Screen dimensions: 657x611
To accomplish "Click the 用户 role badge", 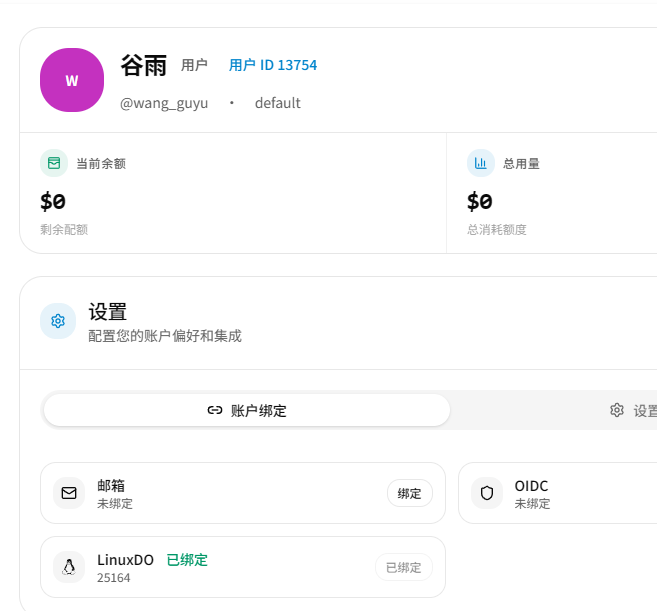I will (194, 65).
